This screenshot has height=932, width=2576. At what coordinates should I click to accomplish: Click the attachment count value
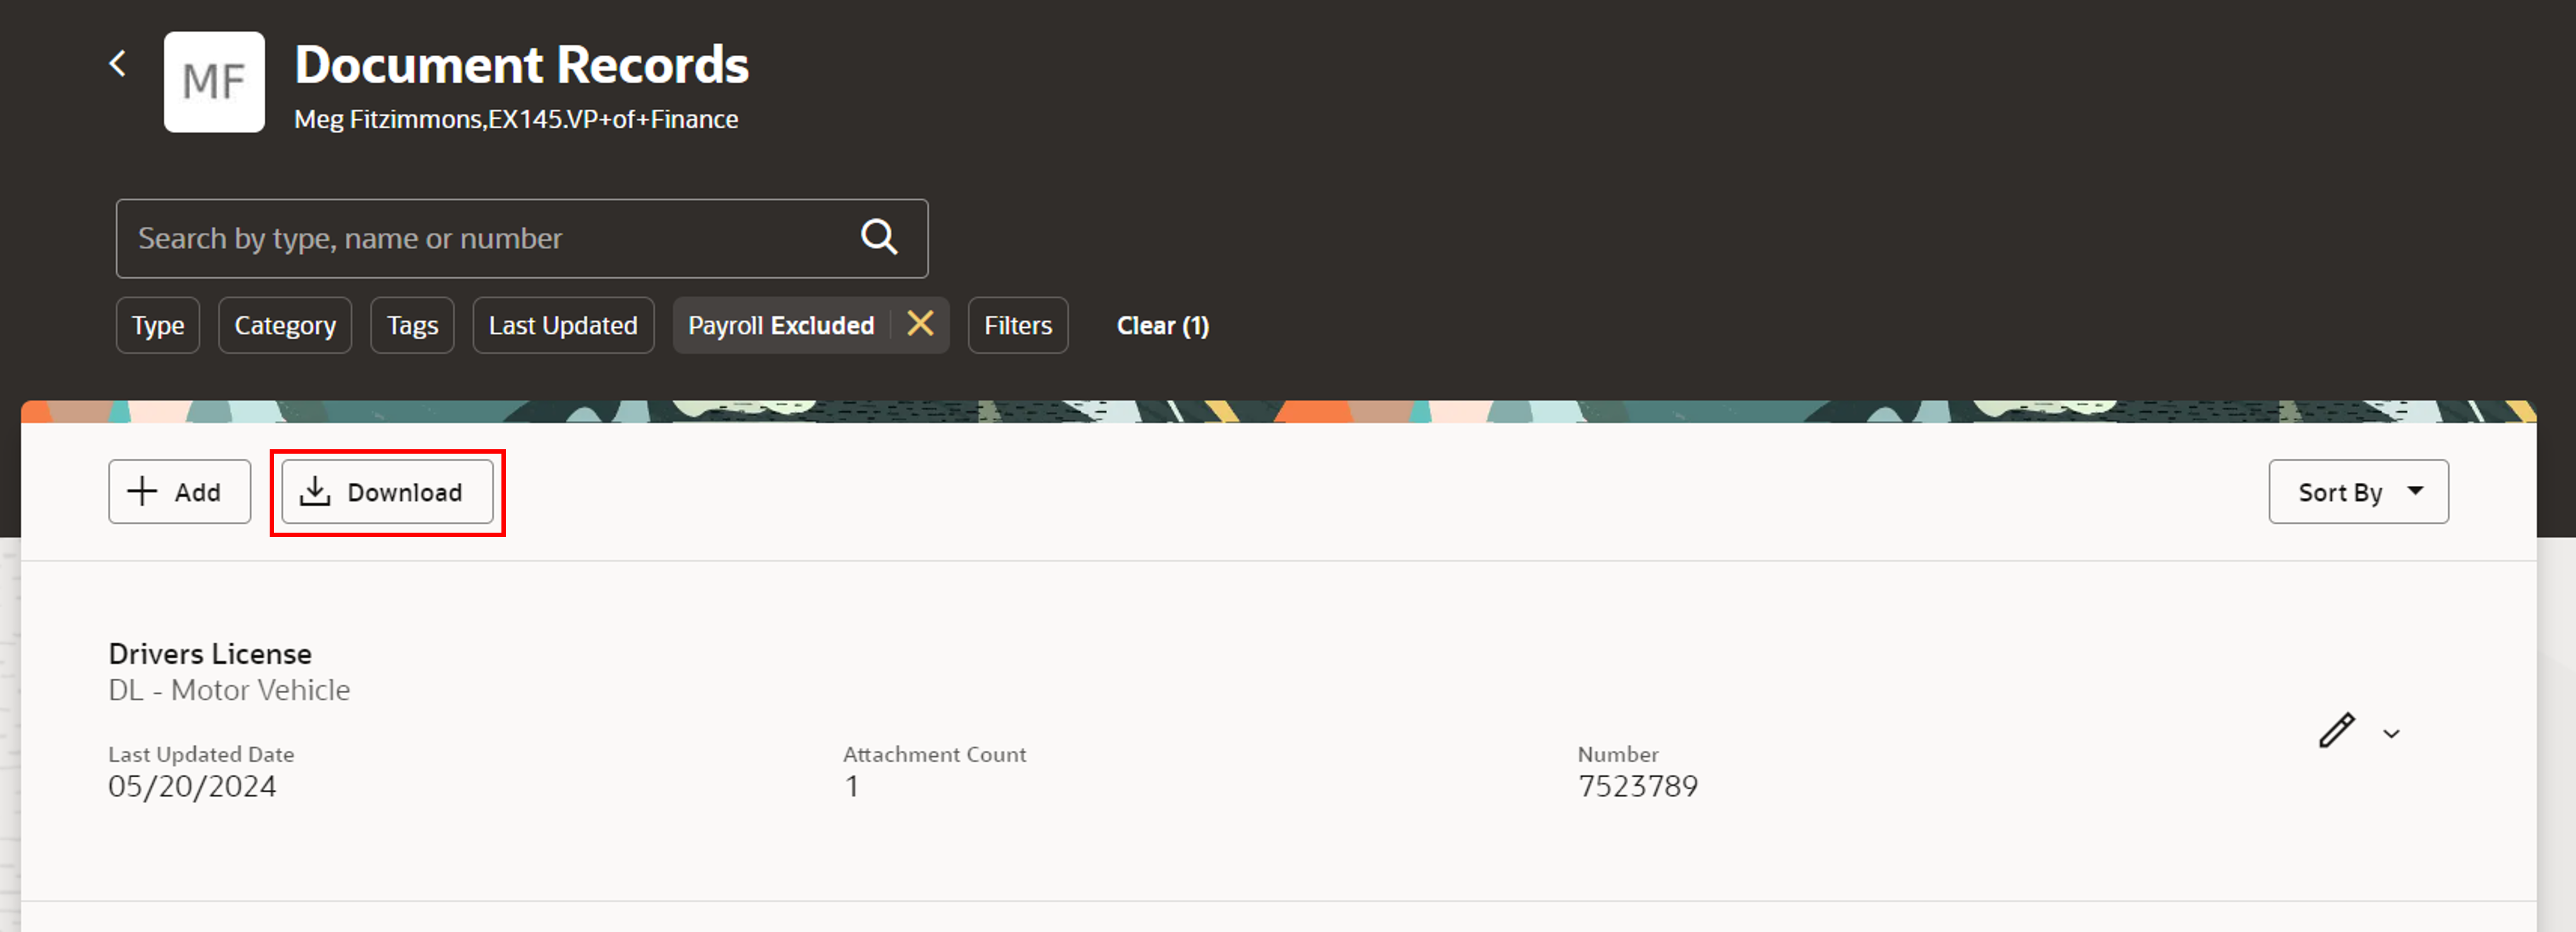click(x=852, y=787)
